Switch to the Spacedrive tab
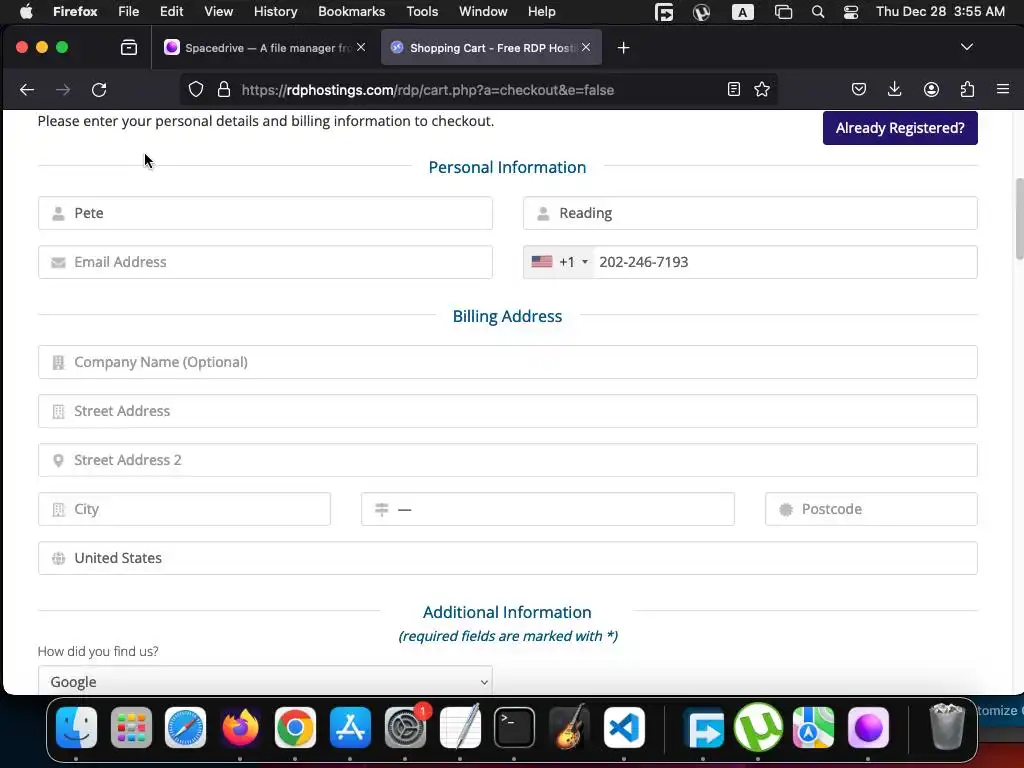 (x=265, y=48)
